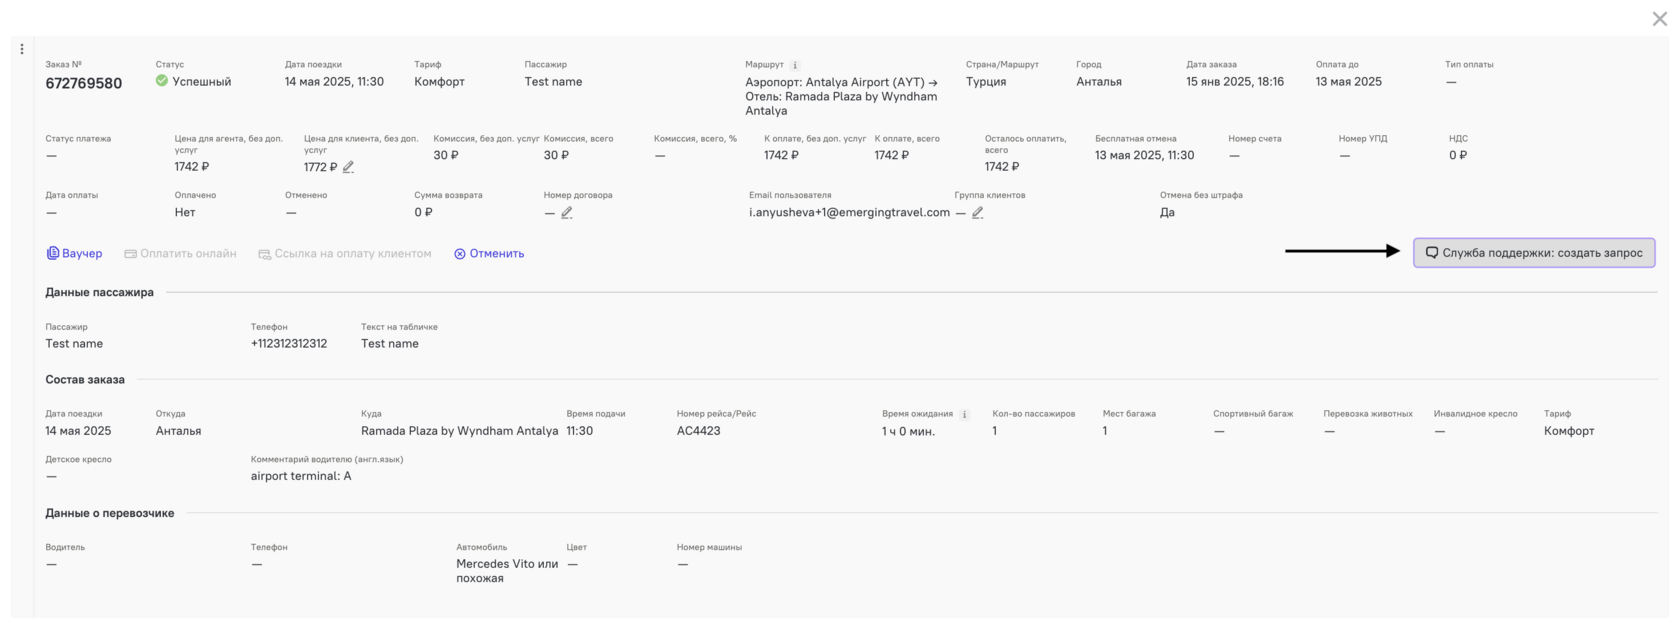Screen dimensions: 1680x630
Task: Close the order details panel with X
Action: (x=1660, y=19)
